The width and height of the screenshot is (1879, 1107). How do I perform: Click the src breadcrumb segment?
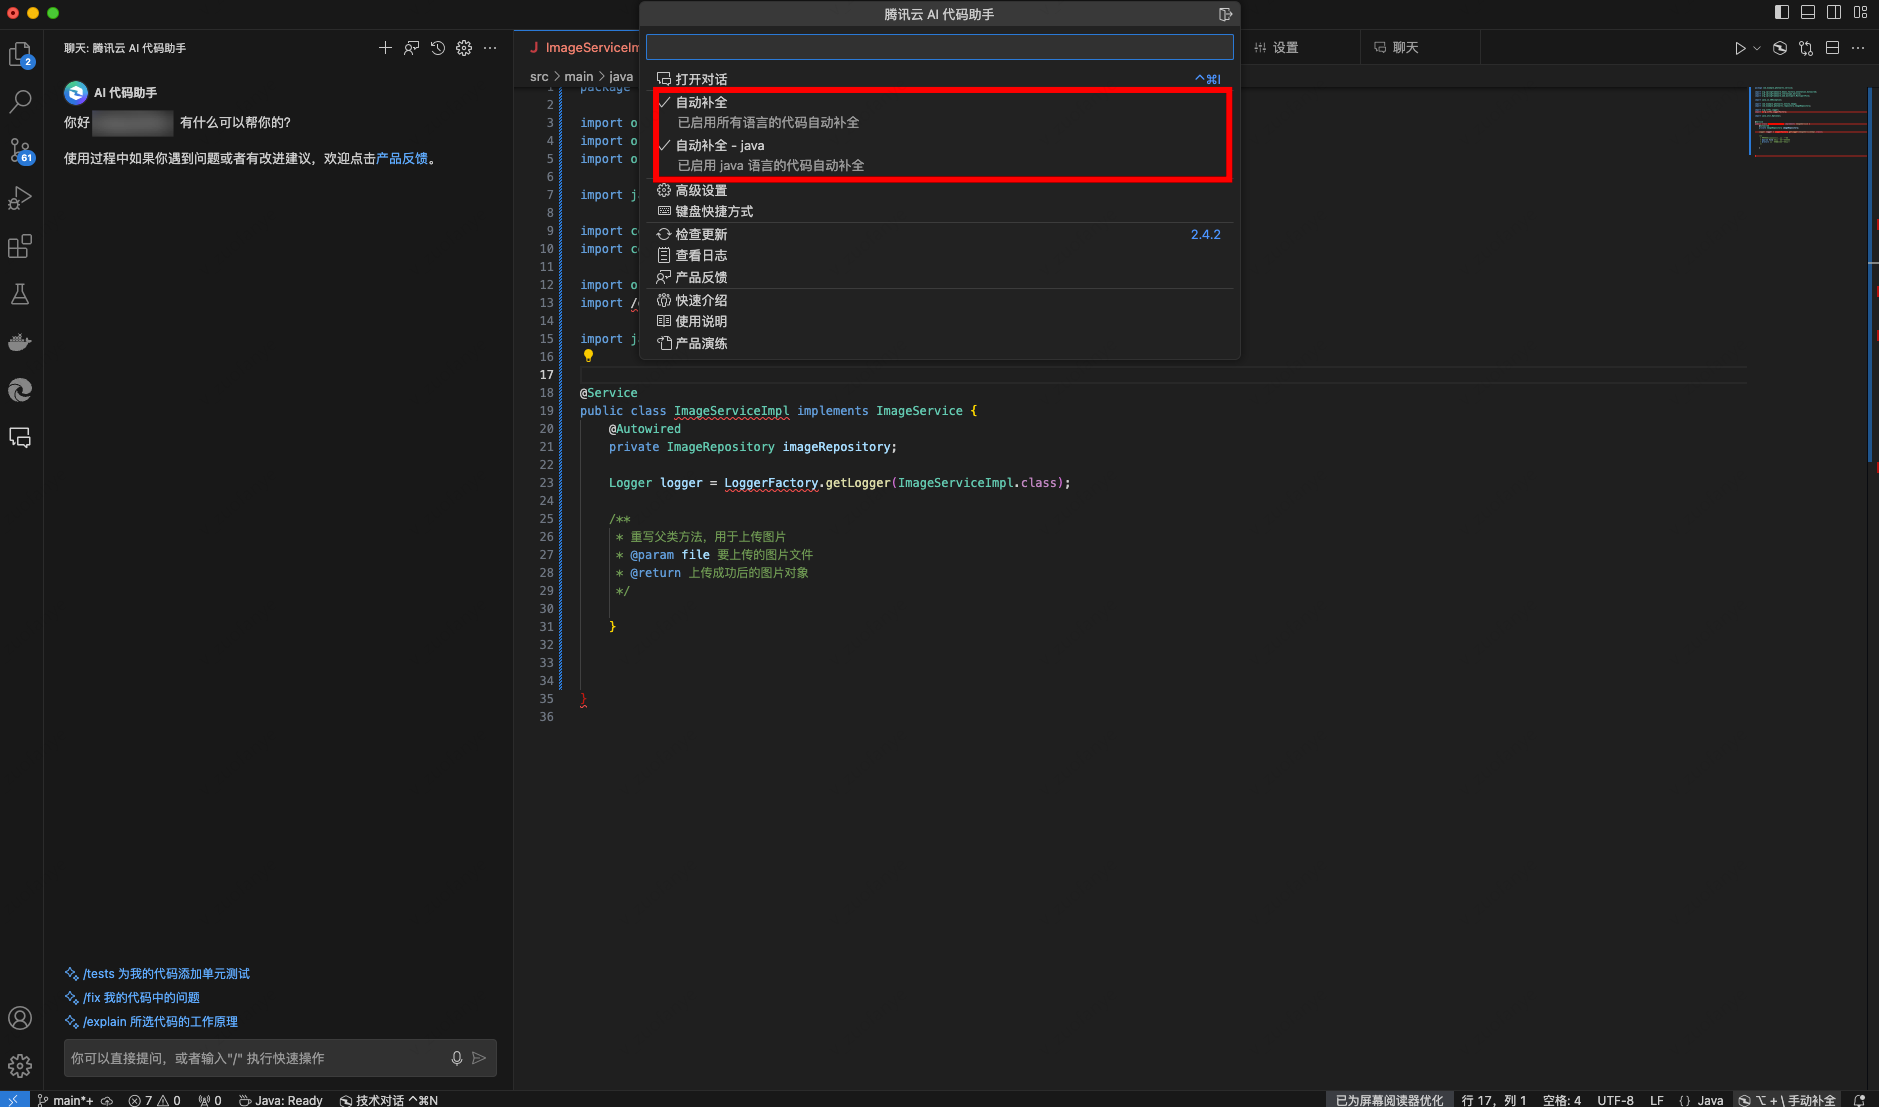(x=539, y=76)
